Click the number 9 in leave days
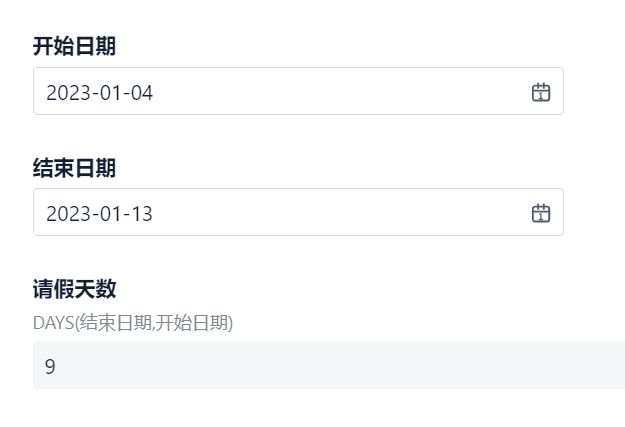625x427 pixels. click(x=50, y=366)
